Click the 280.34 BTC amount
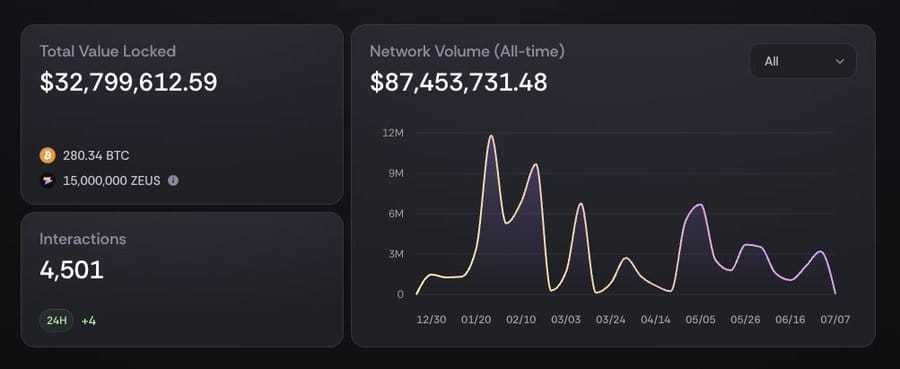900x369 pixels. (x=96, y=156)
